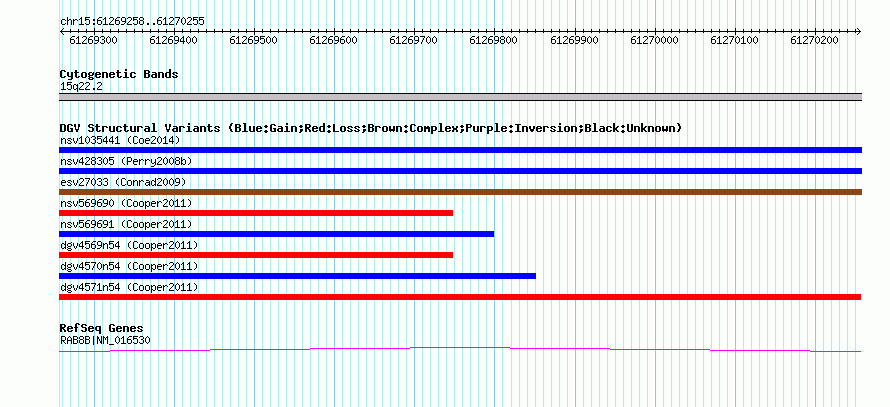Click the 61270100 ruler position
This screenshot has height=407, width=890.
734,40
